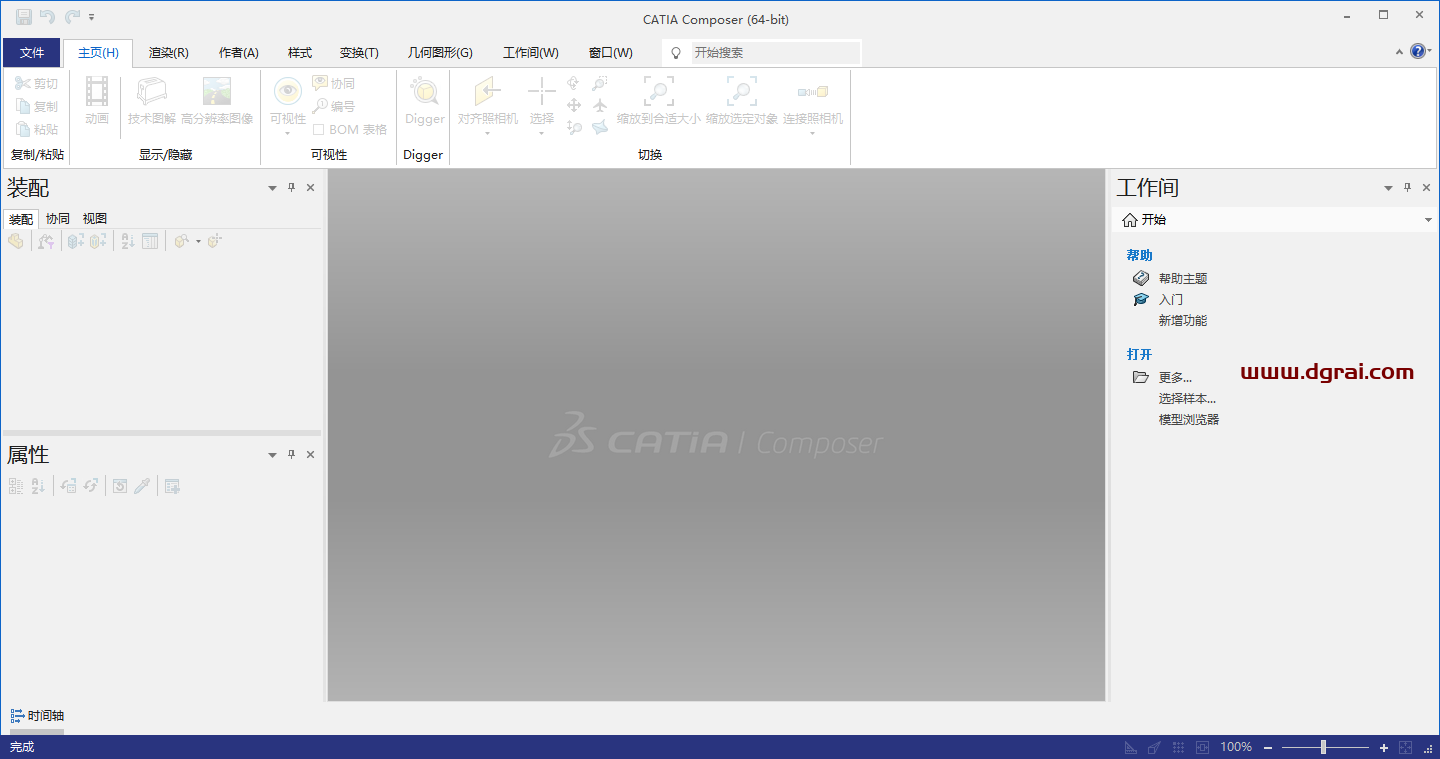This screenshot has height=759, width=1440.
Task: Open the 视图 tab in Assembly panel
Action: pos(95,218)
